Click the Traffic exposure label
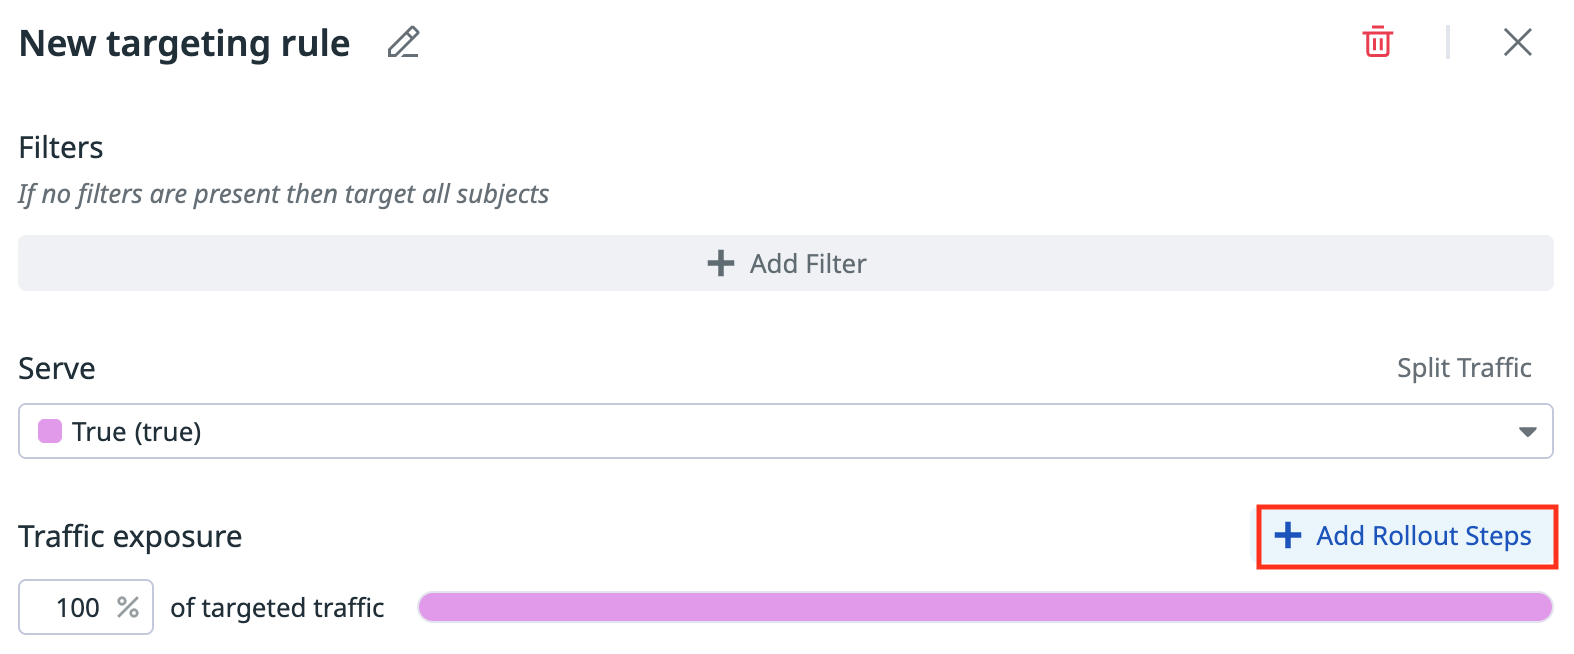The height and width of the screenshot is (654, 1574). coord(130,537)
